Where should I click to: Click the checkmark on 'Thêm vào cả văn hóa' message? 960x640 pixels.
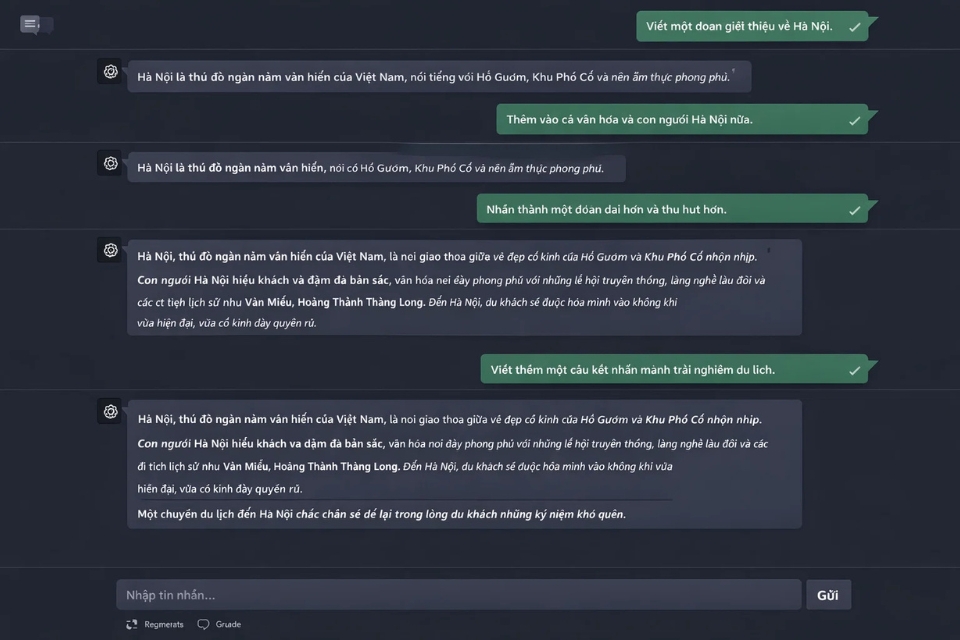point(854,120)
